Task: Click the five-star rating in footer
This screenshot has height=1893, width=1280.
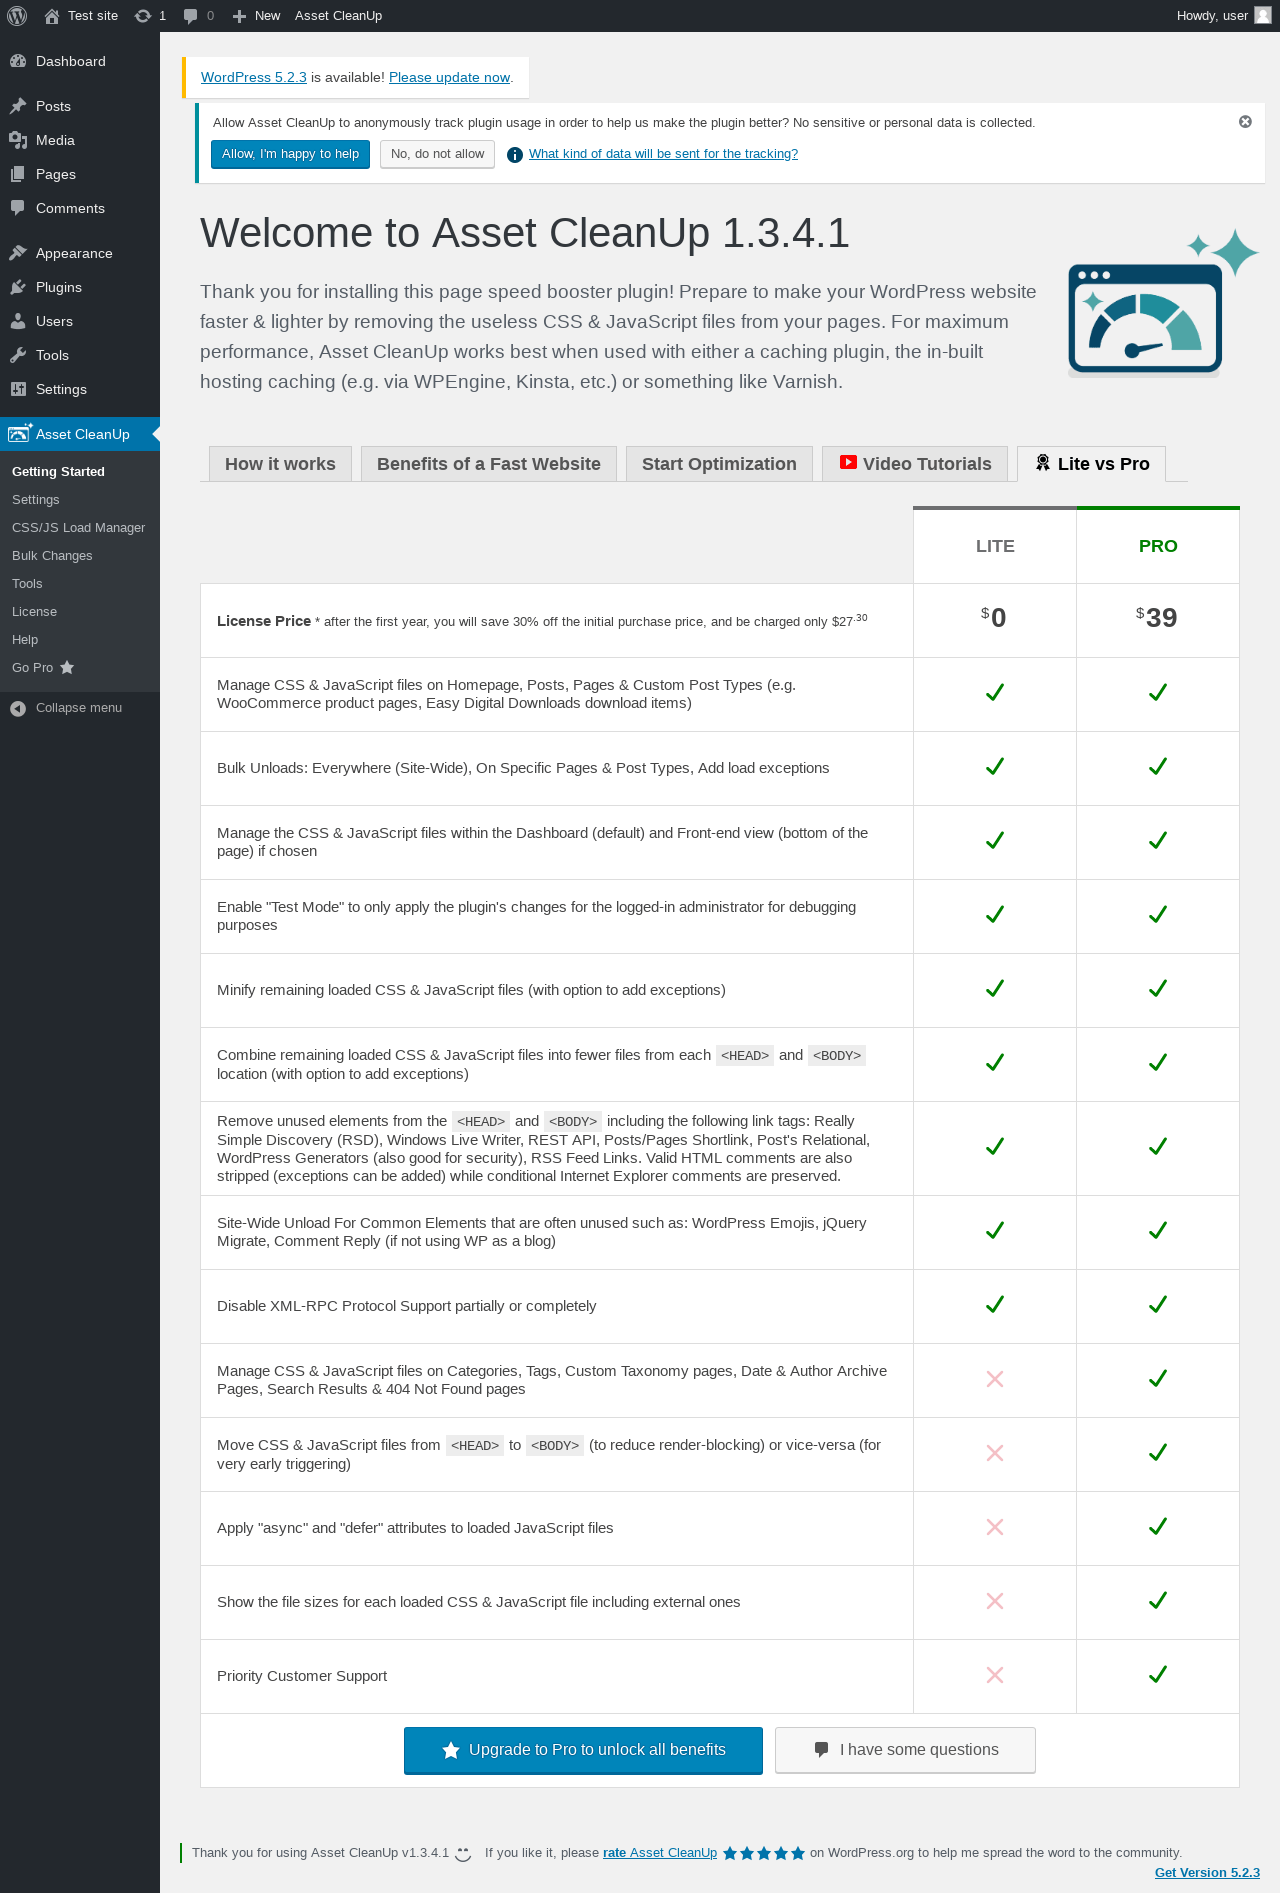Action: click(x=764, y=1853)
